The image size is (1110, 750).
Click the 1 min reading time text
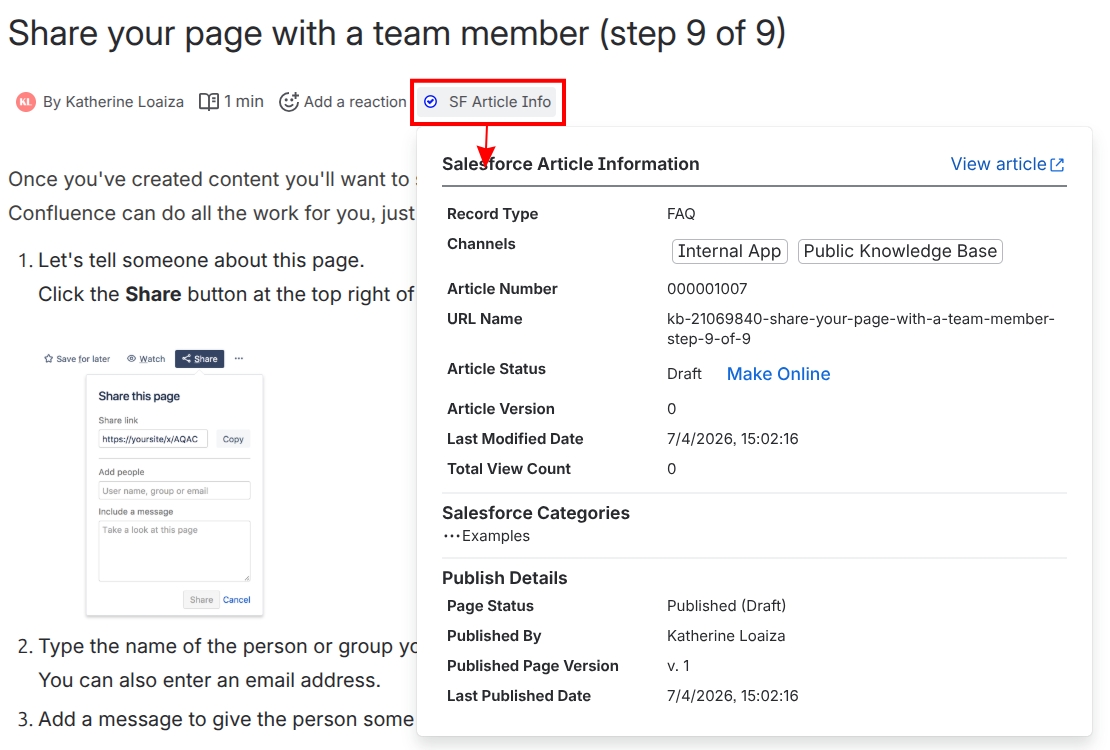click(x=244, y=102)
